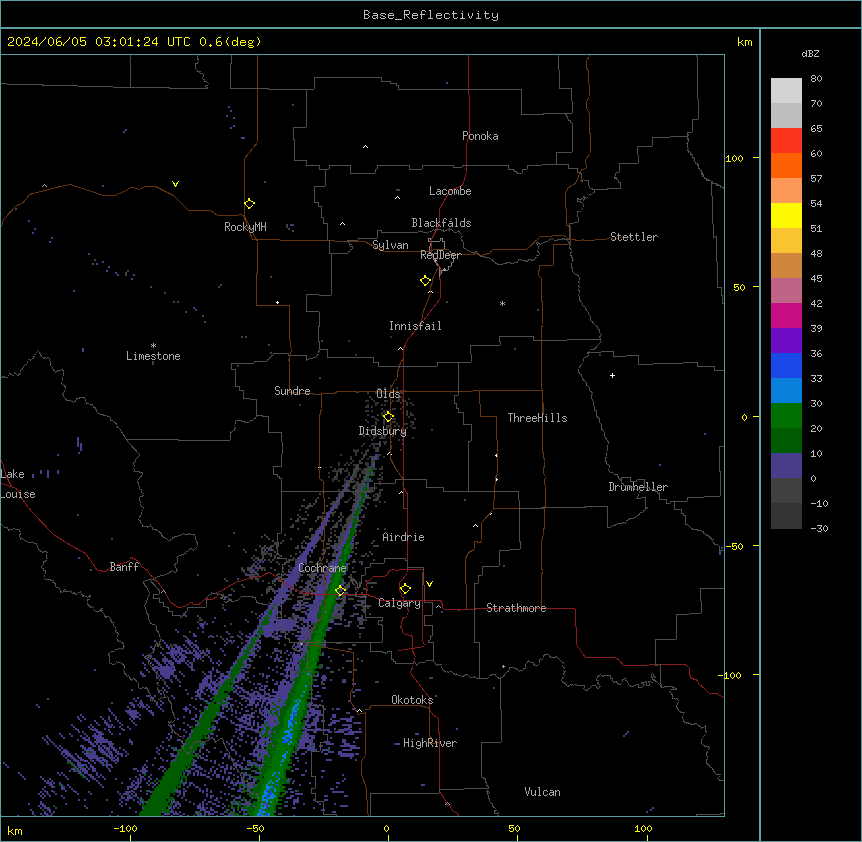Click the asterisk marker above Limestone
The image size is (862, 842).
point(153,346)
